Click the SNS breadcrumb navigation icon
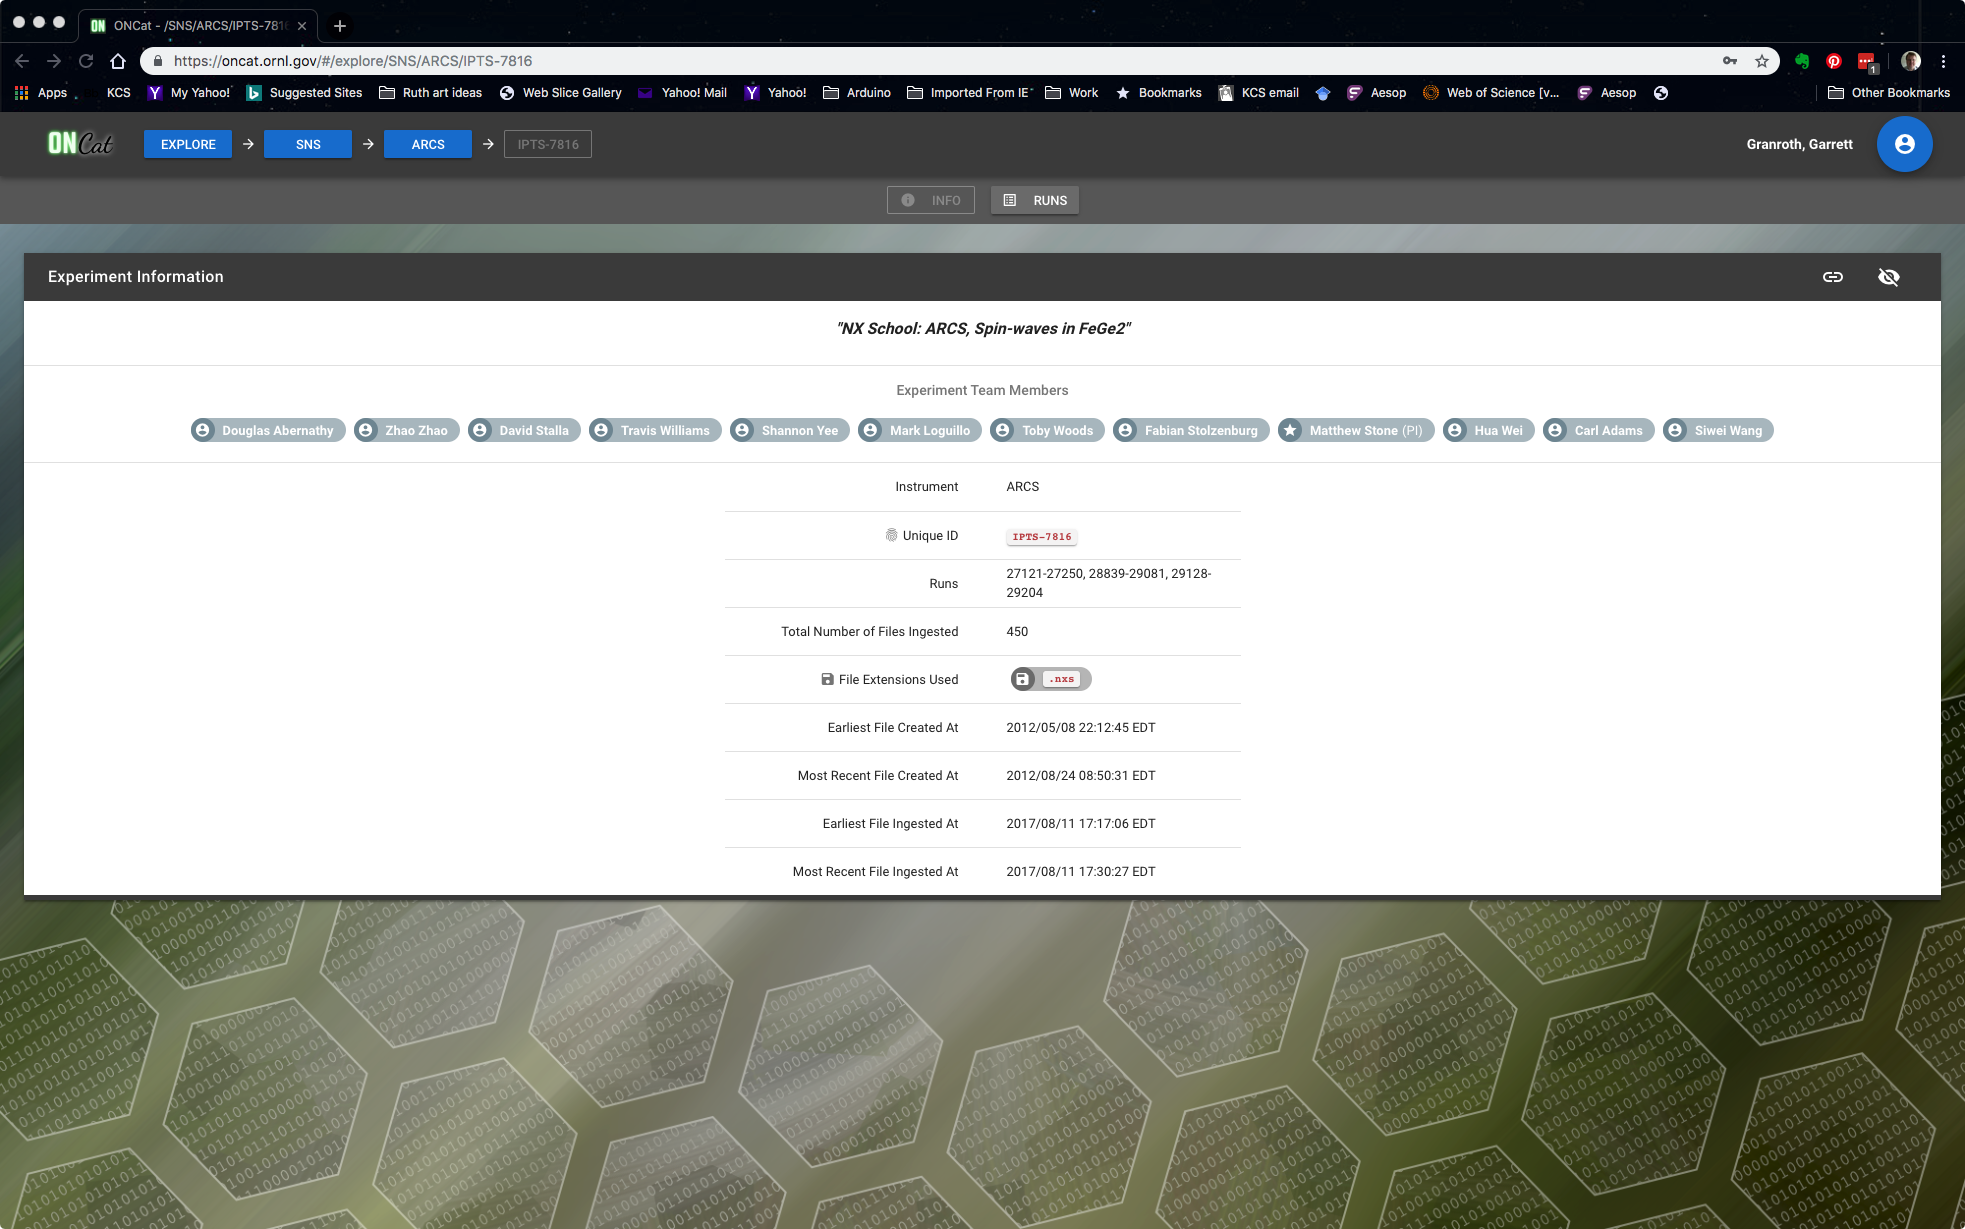The image size is (1965, 1229). [307, 143]
